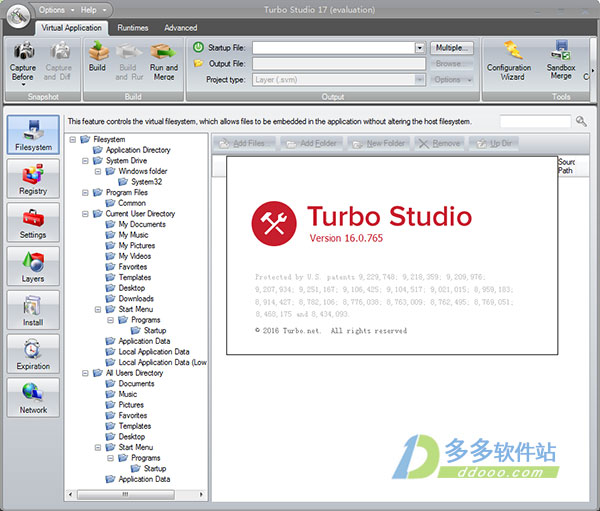Collapse the All Users Directory node
Viewport: 600px width, 511px height.
(x=85, y=373)
